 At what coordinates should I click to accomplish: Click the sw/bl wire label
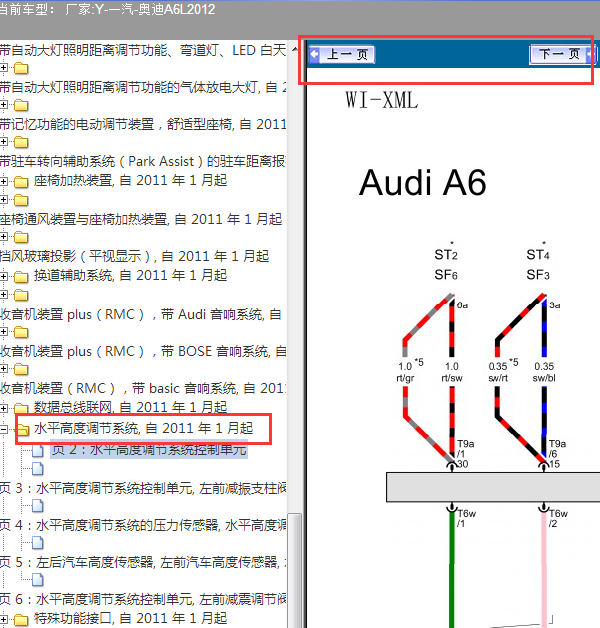(544, 378)
